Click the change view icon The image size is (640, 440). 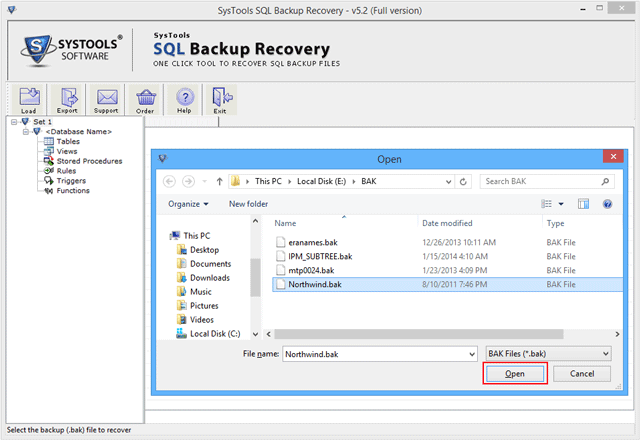pos(546,204)
